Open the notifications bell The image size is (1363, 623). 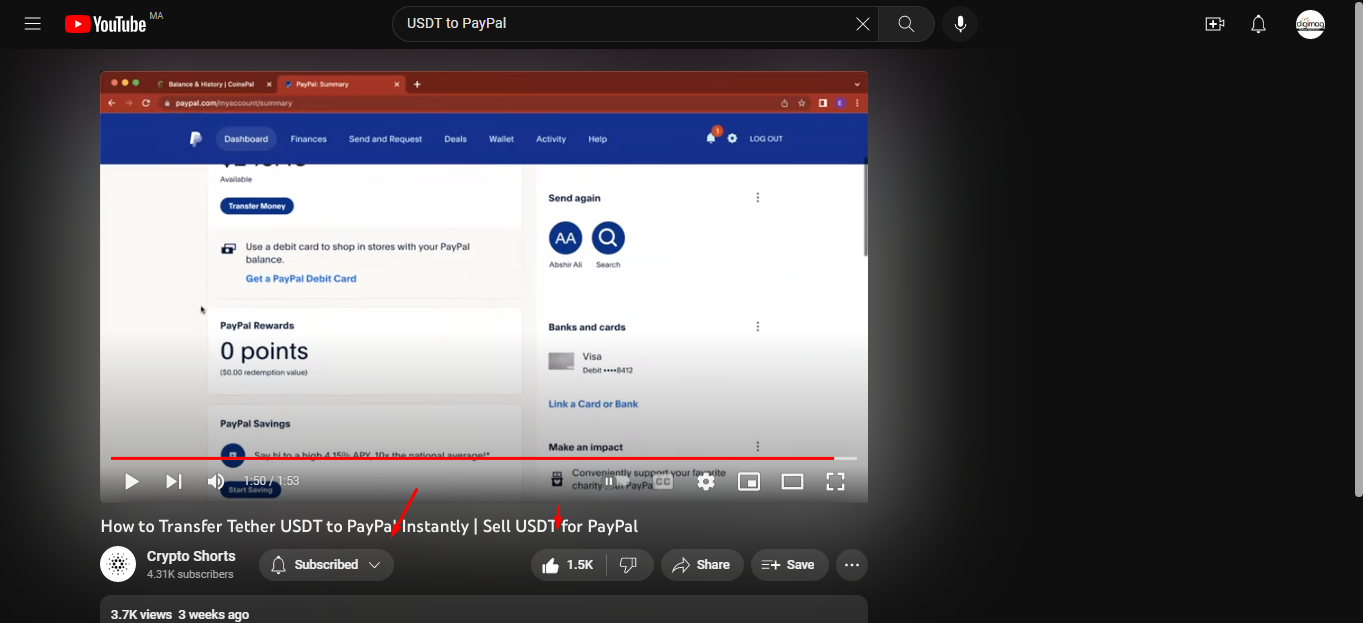(1259, 24)
